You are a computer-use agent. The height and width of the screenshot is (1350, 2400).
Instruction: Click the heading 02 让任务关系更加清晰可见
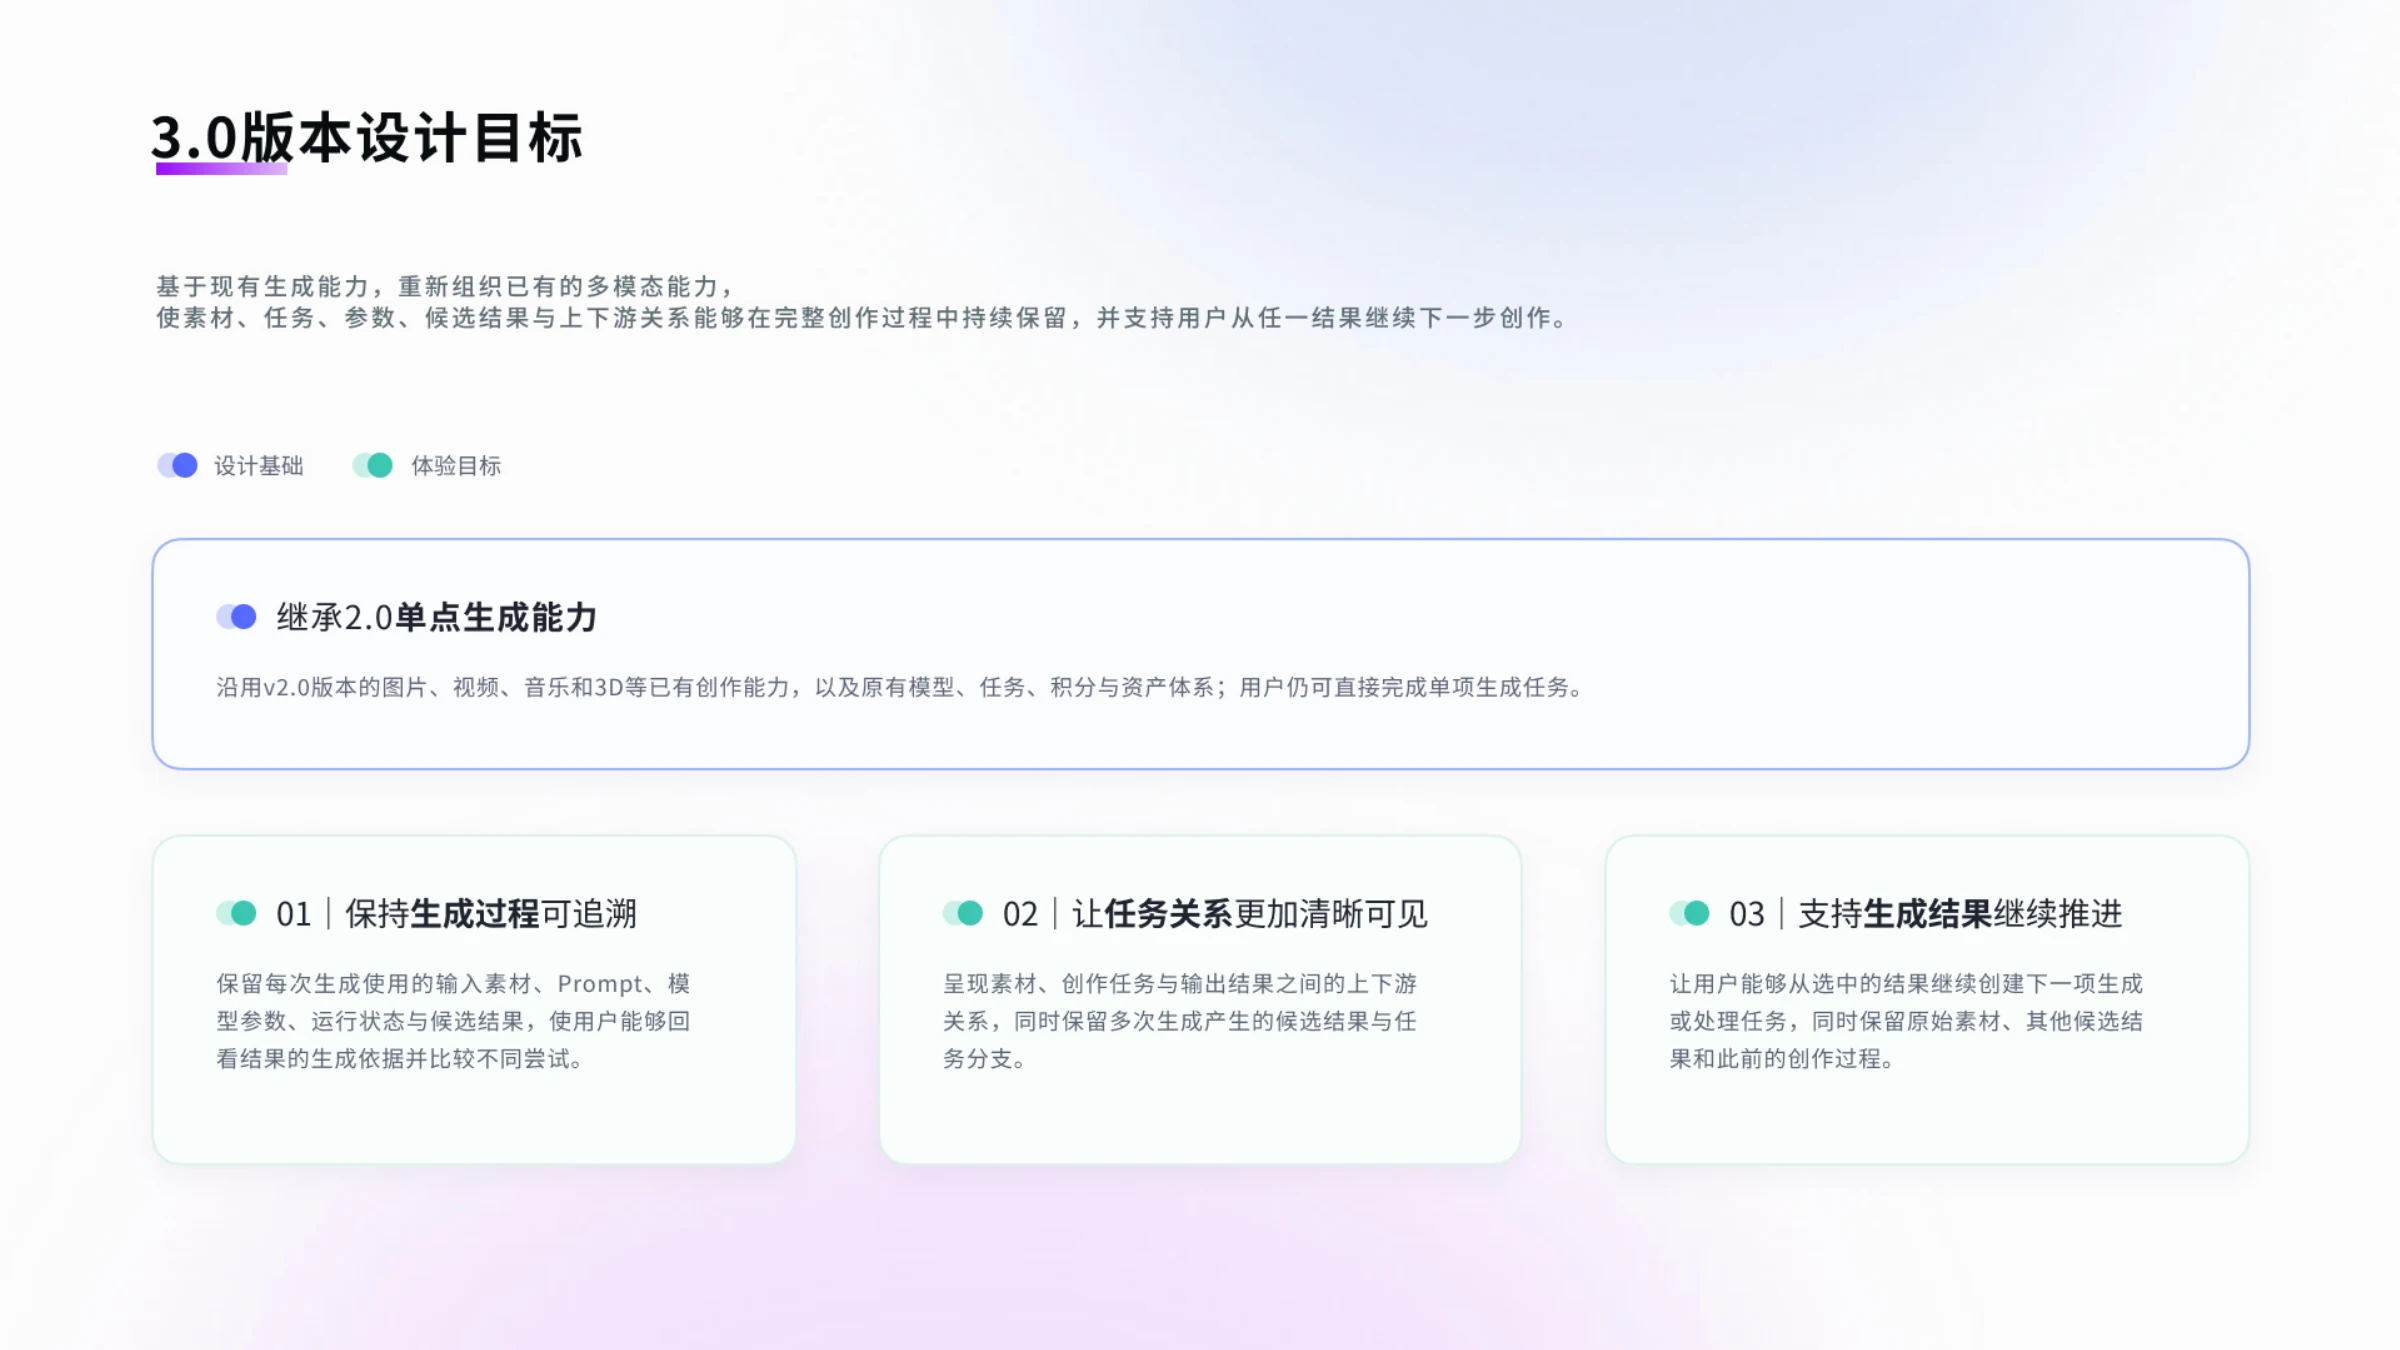pyautogui.click(x=1215, y=914)
